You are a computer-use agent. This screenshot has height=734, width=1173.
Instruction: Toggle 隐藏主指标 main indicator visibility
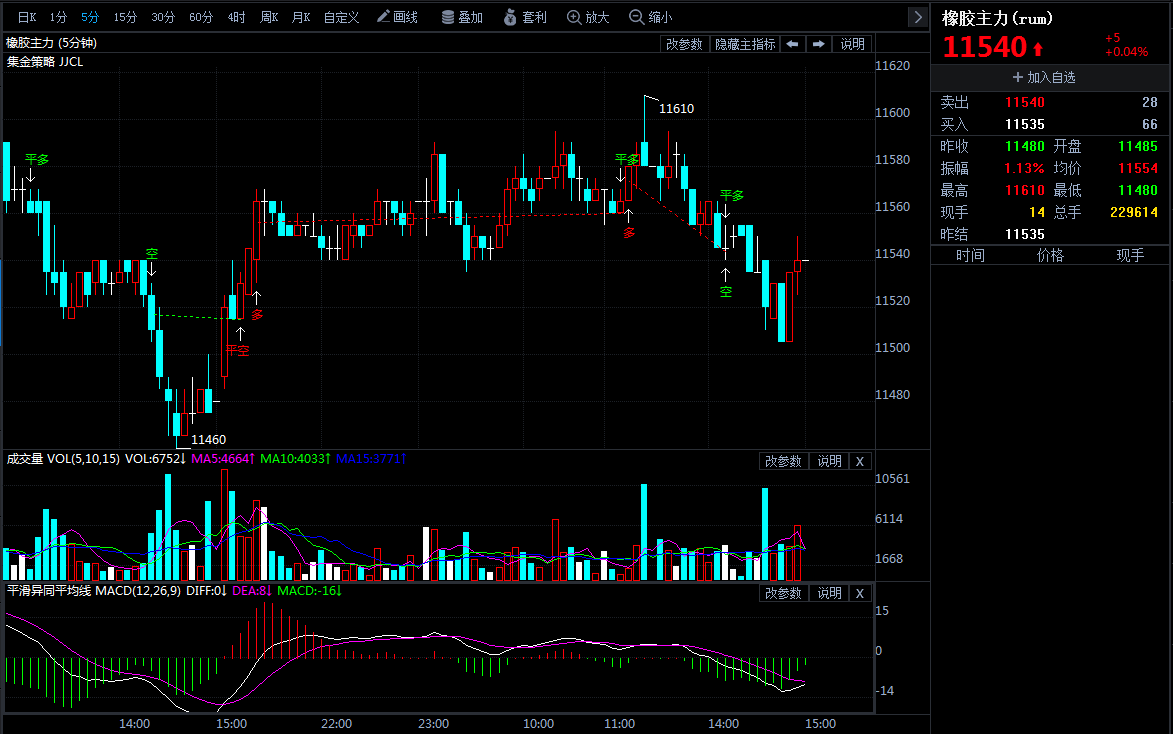pyautogui.click(x=745, y=44)
